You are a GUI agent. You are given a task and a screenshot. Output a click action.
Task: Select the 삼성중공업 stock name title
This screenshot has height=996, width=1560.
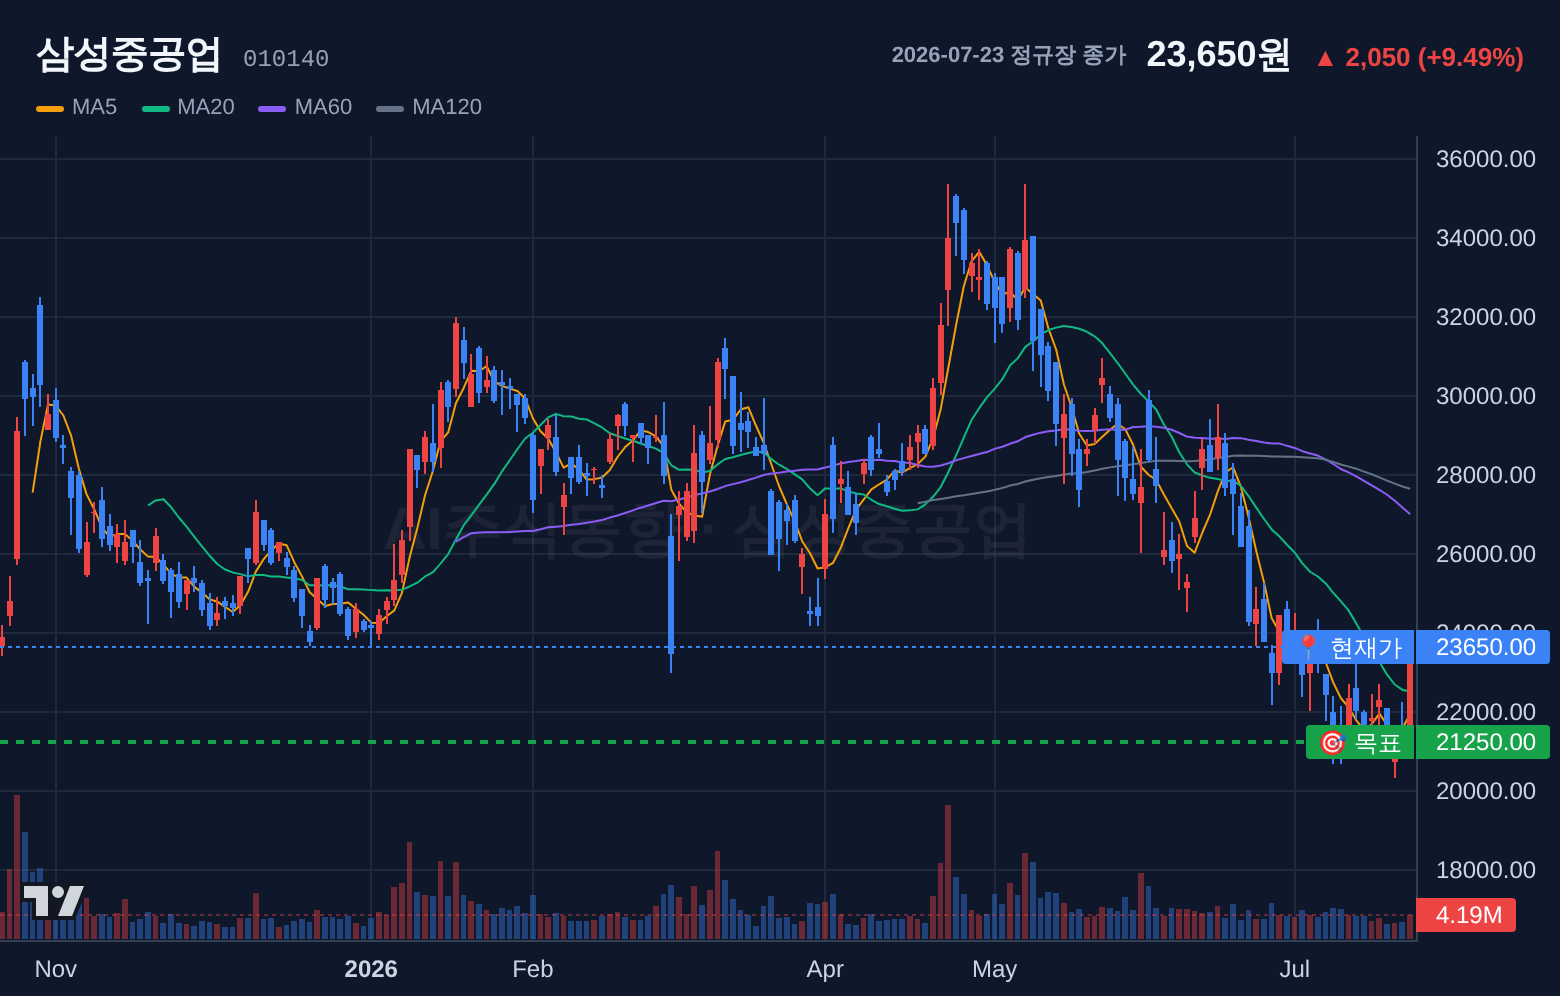[x=128, y=55]
